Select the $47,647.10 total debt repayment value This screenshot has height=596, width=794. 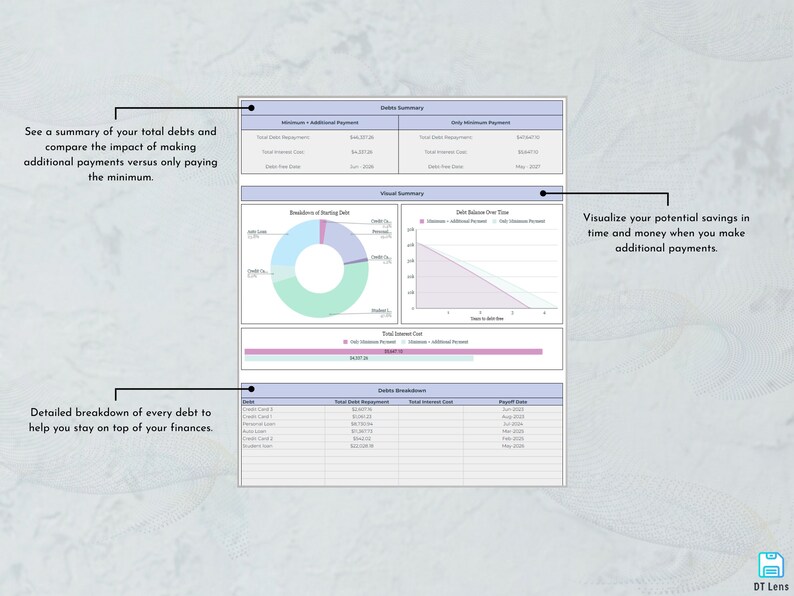[x=528, y=137]
